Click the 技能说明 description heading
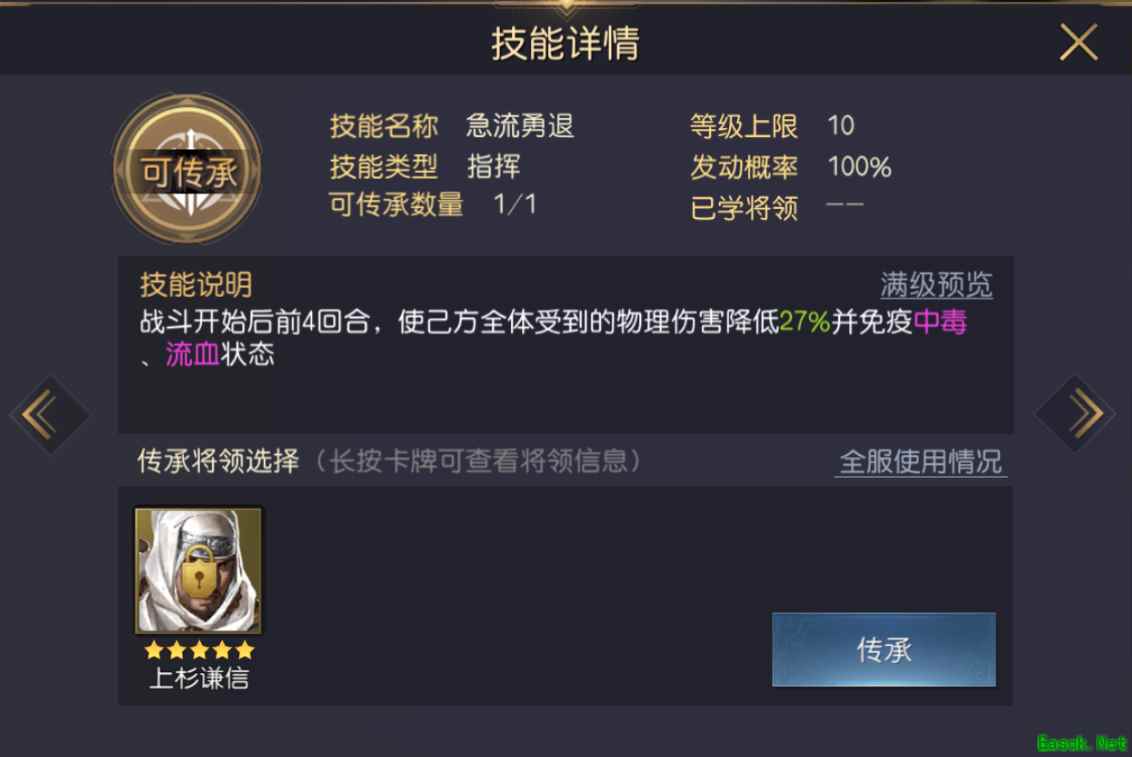This screenshot has width=1132, height=757. tap(196, 285)
